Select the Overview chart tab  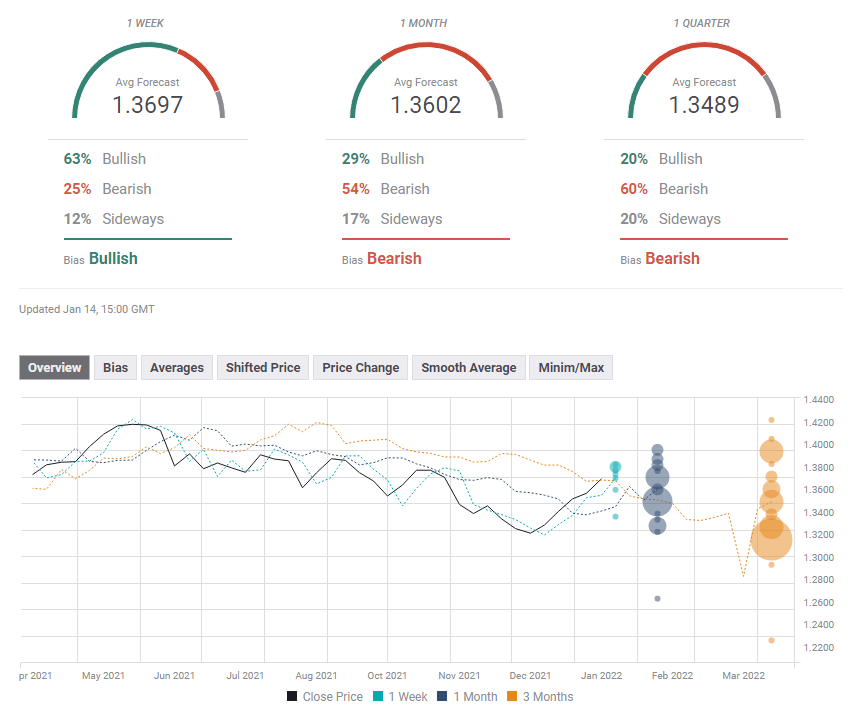[55, 368]
